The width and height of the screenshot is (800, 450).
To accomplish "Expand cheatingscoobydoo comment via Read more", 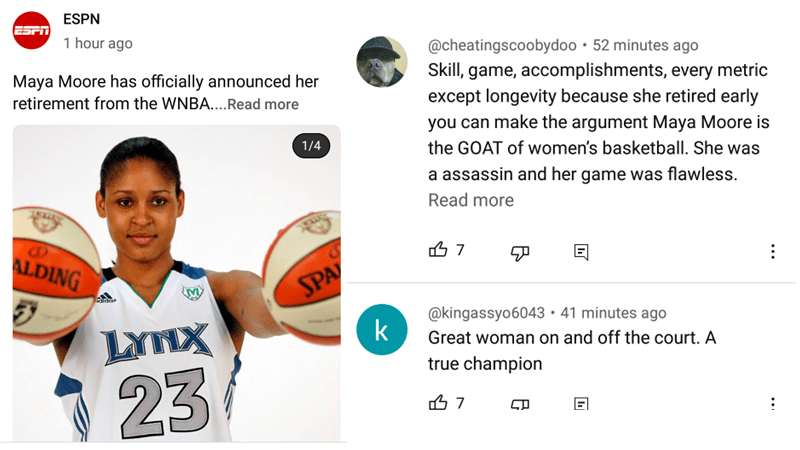I will (470, 200).
